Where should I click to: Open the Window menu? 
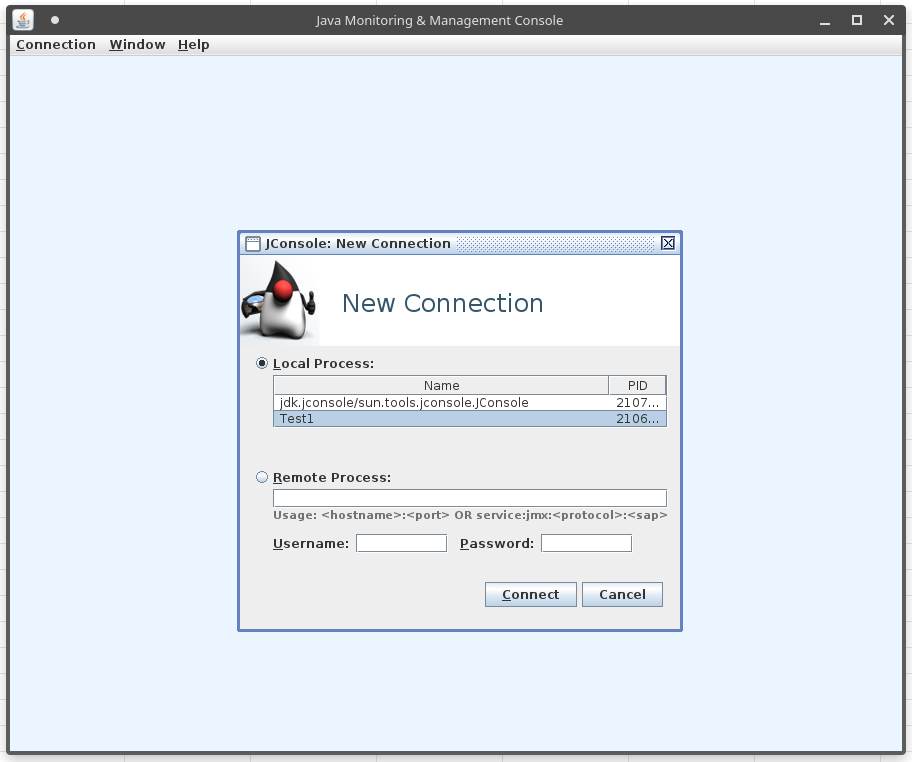coord(137,45)
